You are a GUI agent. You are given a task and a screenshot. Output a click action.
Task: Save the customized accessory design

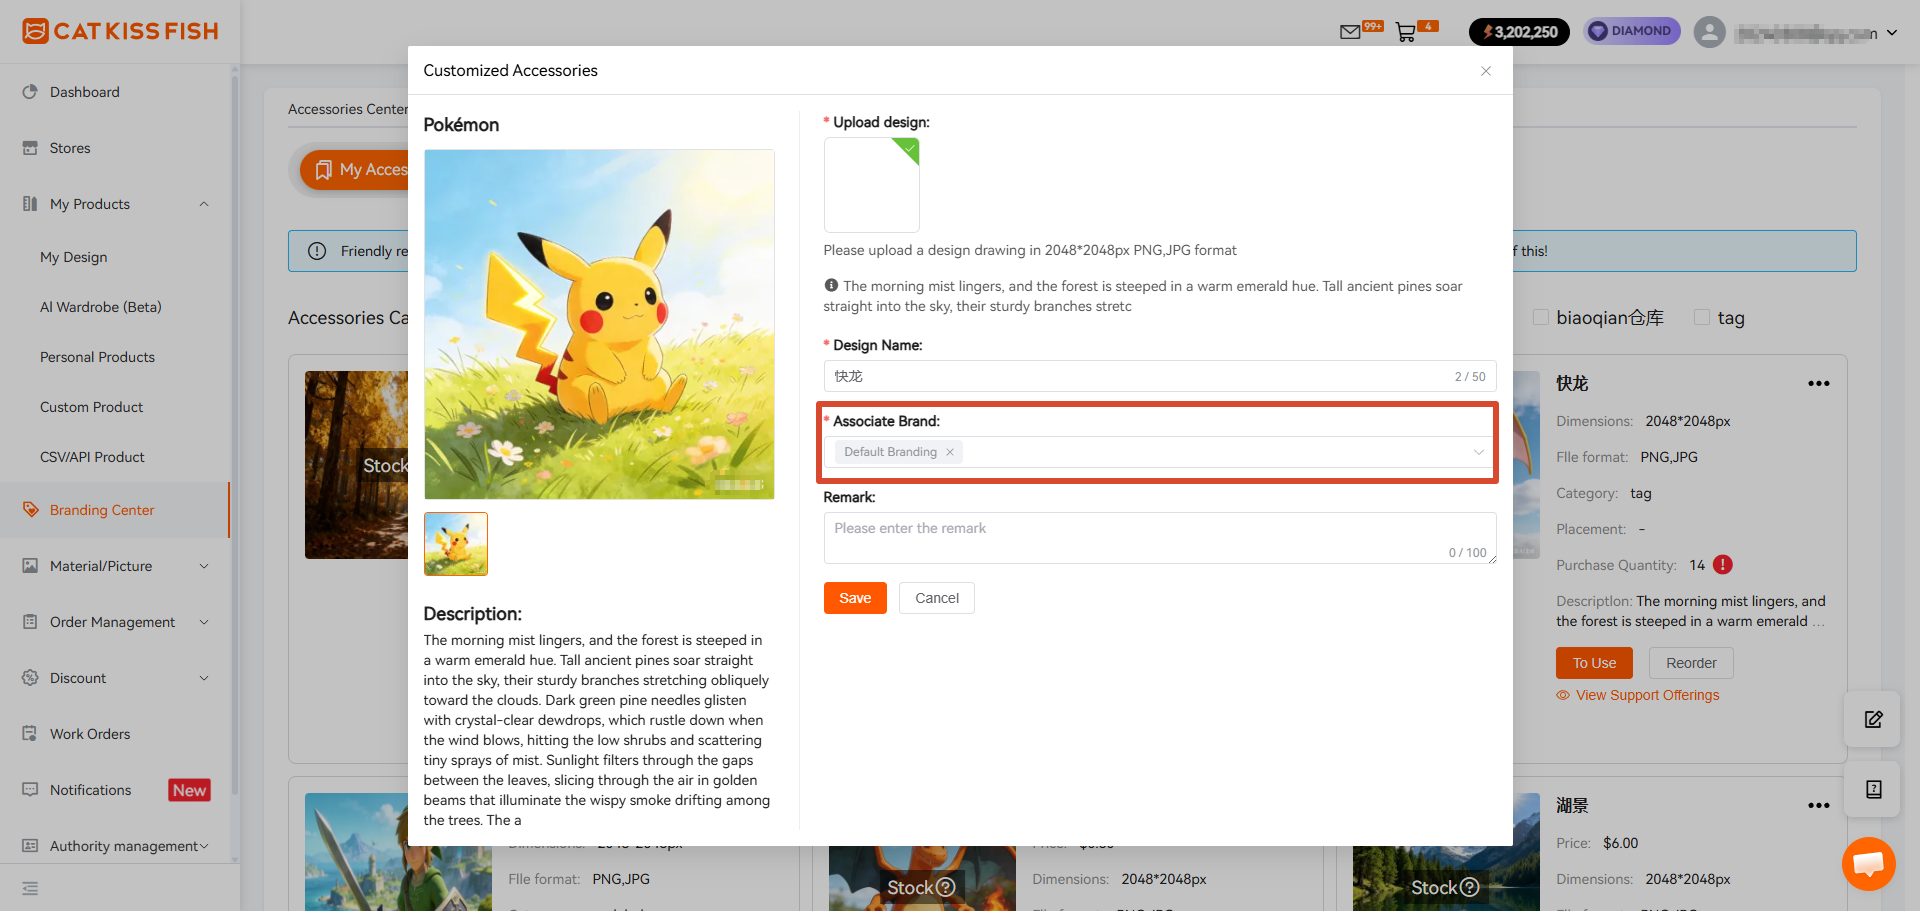click(x=855, y=598)
